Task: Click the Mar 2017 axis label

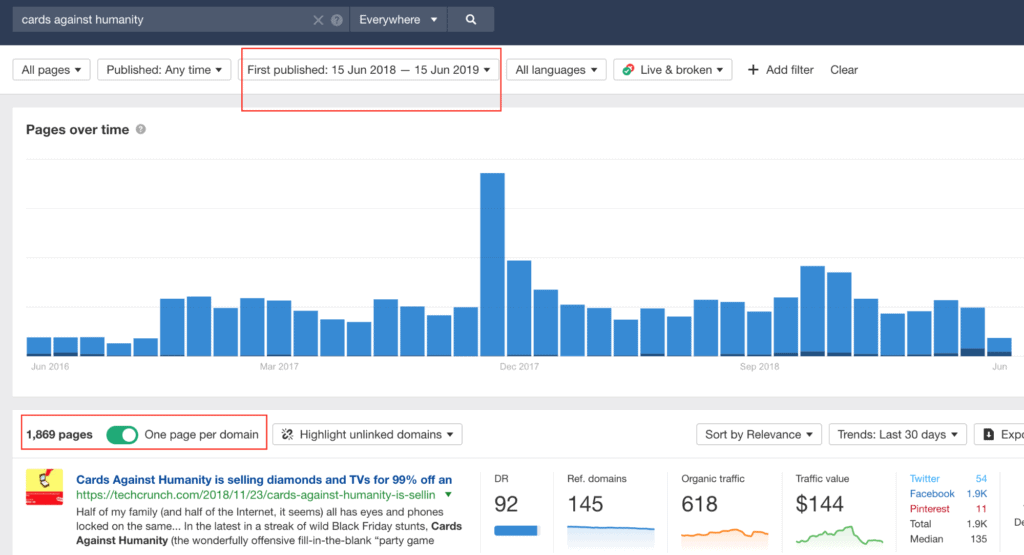Action: click(279, 366)
